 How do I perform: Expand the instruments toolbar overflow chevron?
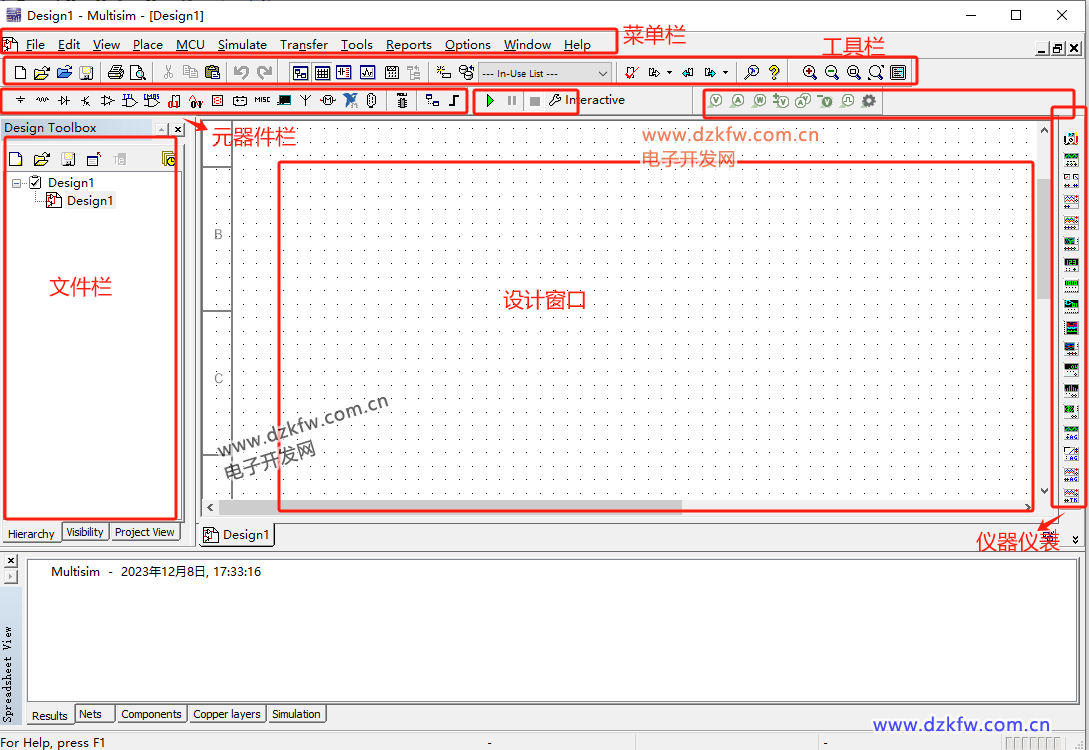(x=1075, y=539)
